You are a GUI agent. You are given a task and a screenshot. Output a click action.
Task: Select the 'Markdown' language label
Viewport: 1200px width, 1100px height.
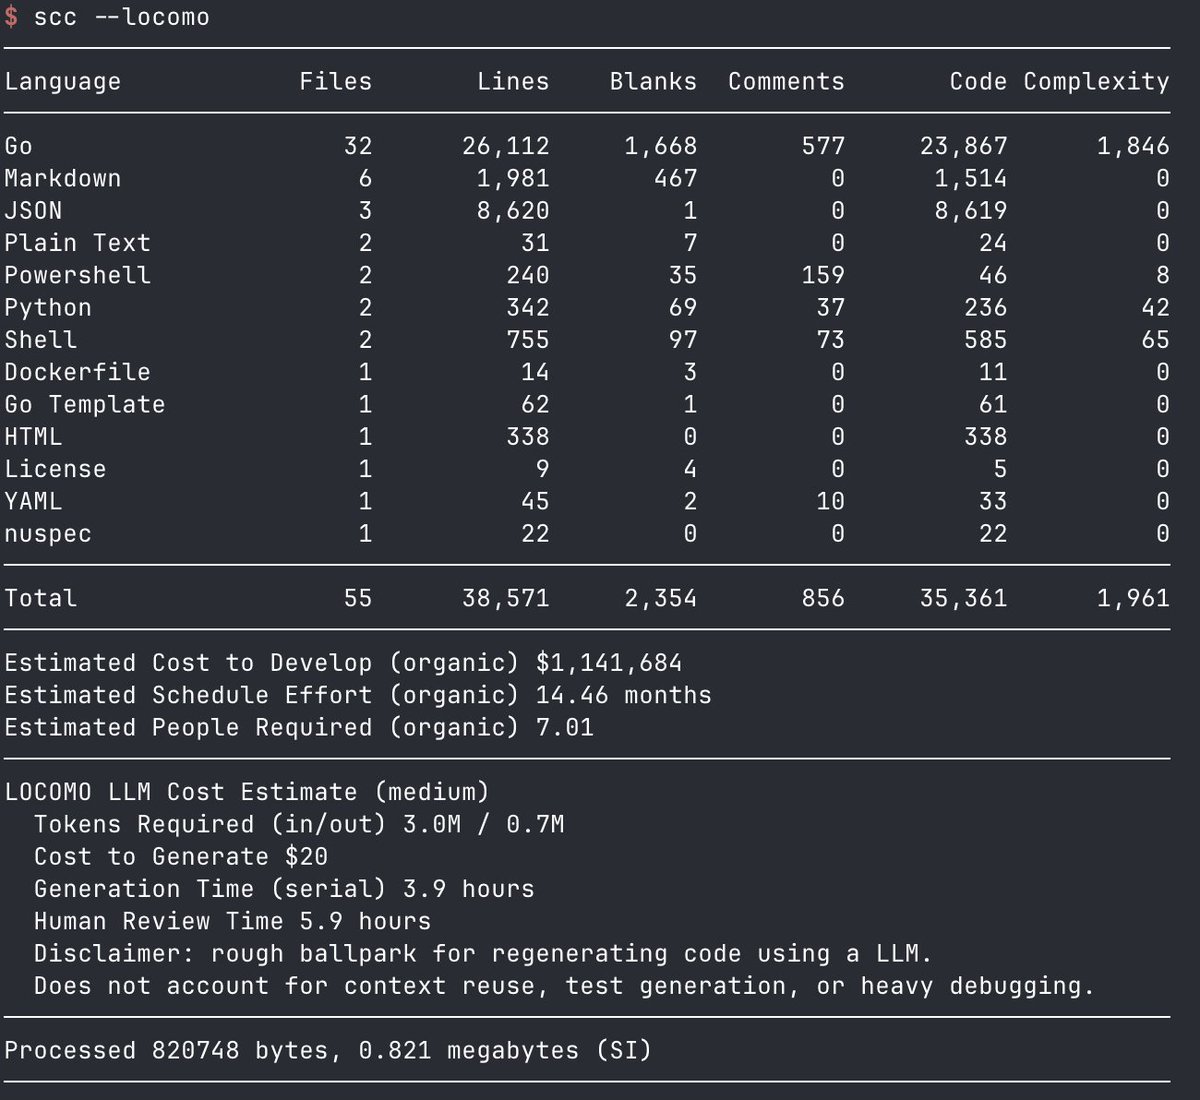(62, 178)
